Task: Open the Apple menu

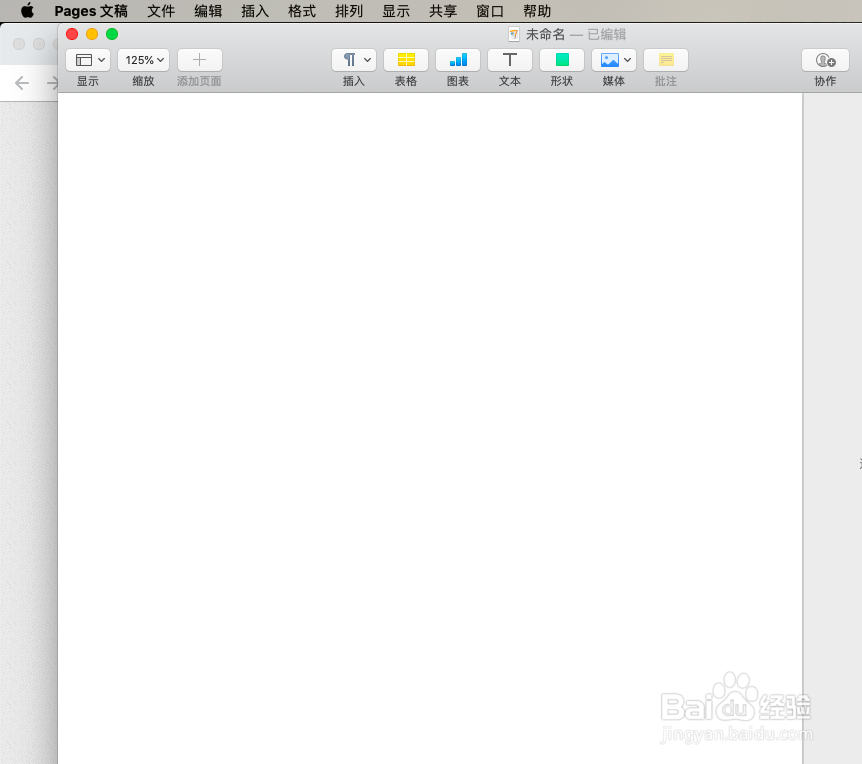Action: [27, 11]
